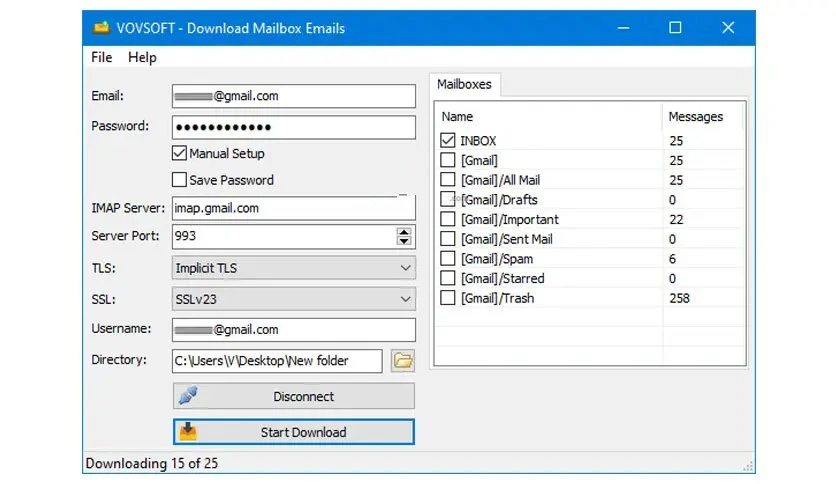Check the [Gmail]/Starred checkbox
Viewport: 836px width, 484px height.
(448, 278)
